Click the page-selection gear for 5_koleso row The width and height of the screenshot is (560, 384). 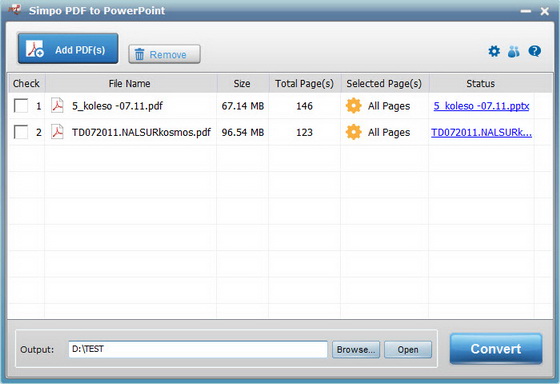[354, 106]
